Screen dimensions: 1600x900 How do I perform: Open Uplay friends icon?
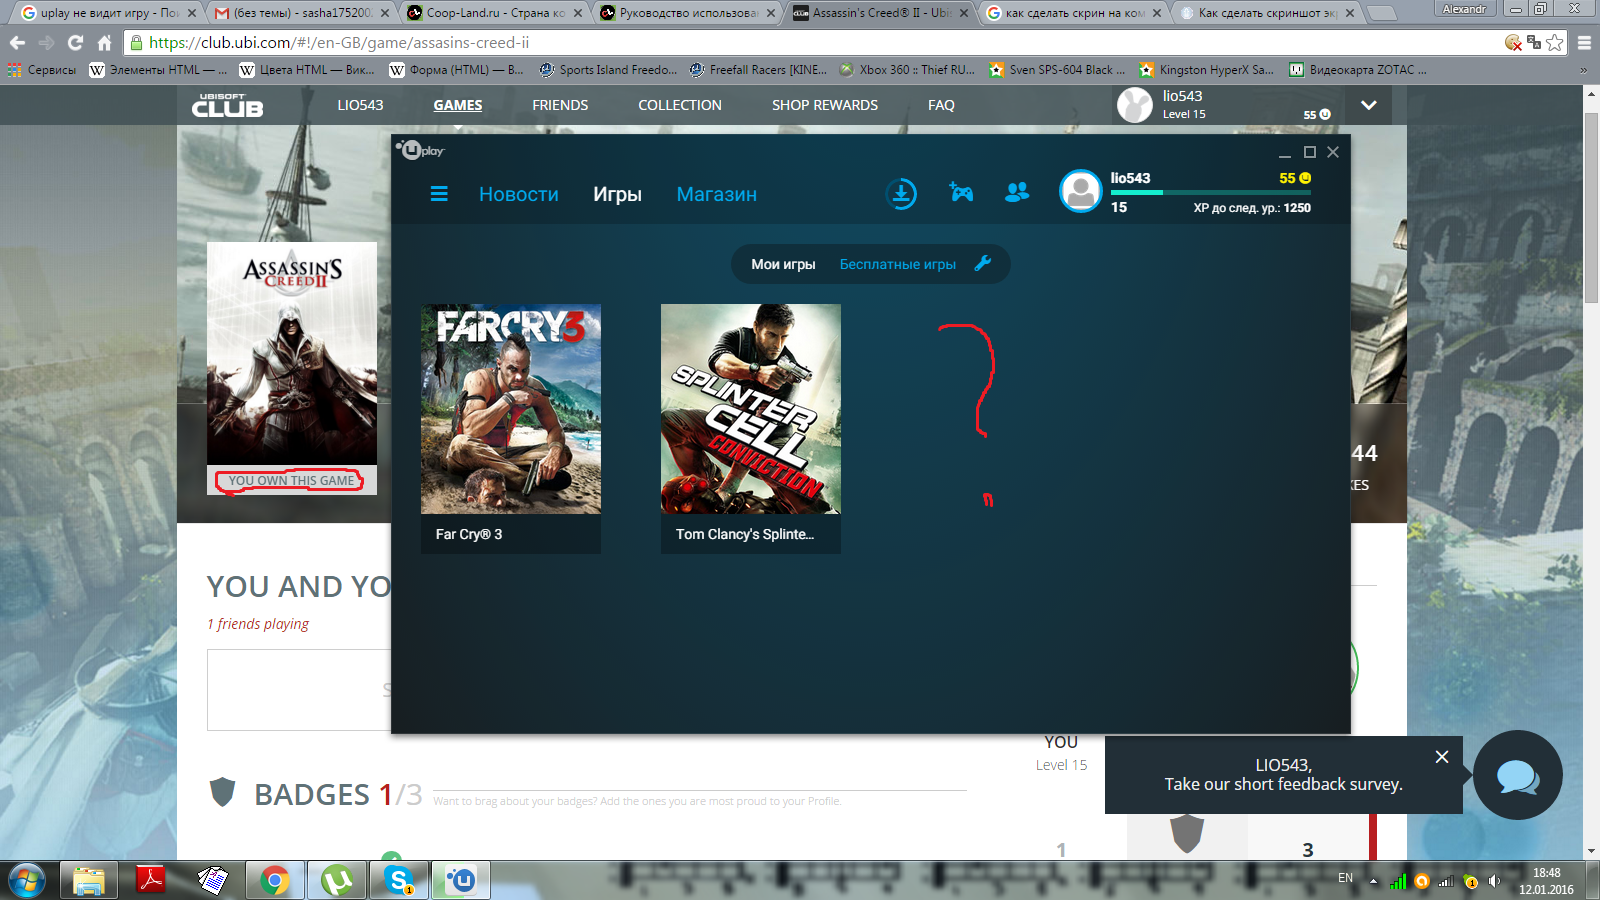point(1017,192)
